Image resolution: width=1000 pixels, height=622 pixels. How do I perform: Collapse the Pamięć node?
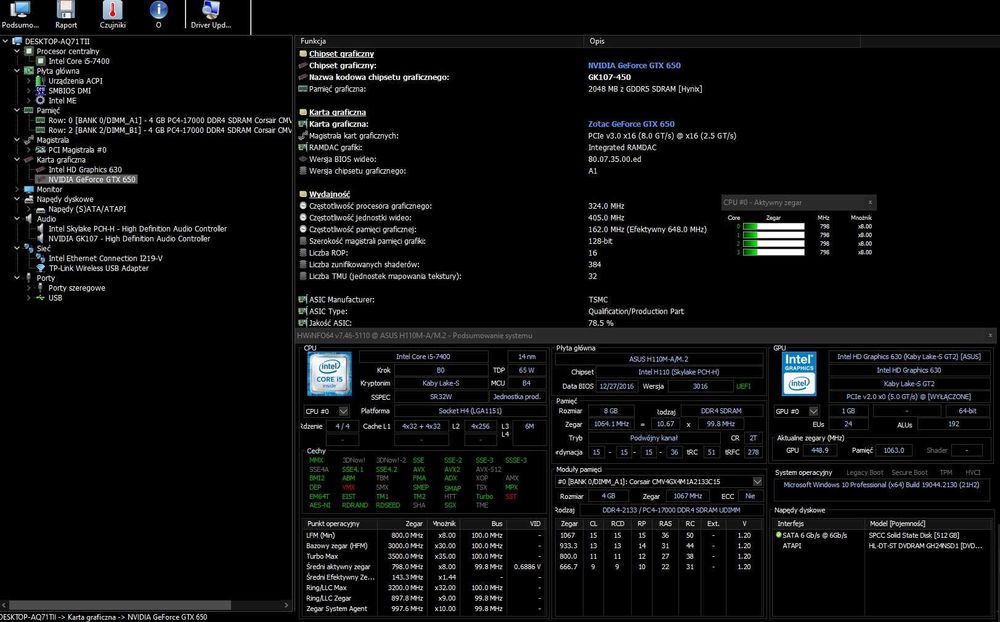(x=17, y=110)
